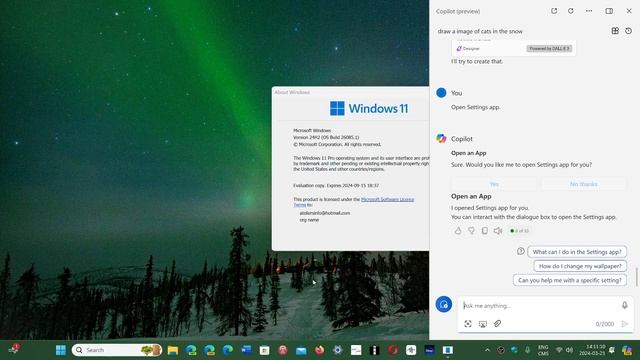Launch Firefox from the taskbar
Viewport: 640px width, 360px height.
coord(320,350)
